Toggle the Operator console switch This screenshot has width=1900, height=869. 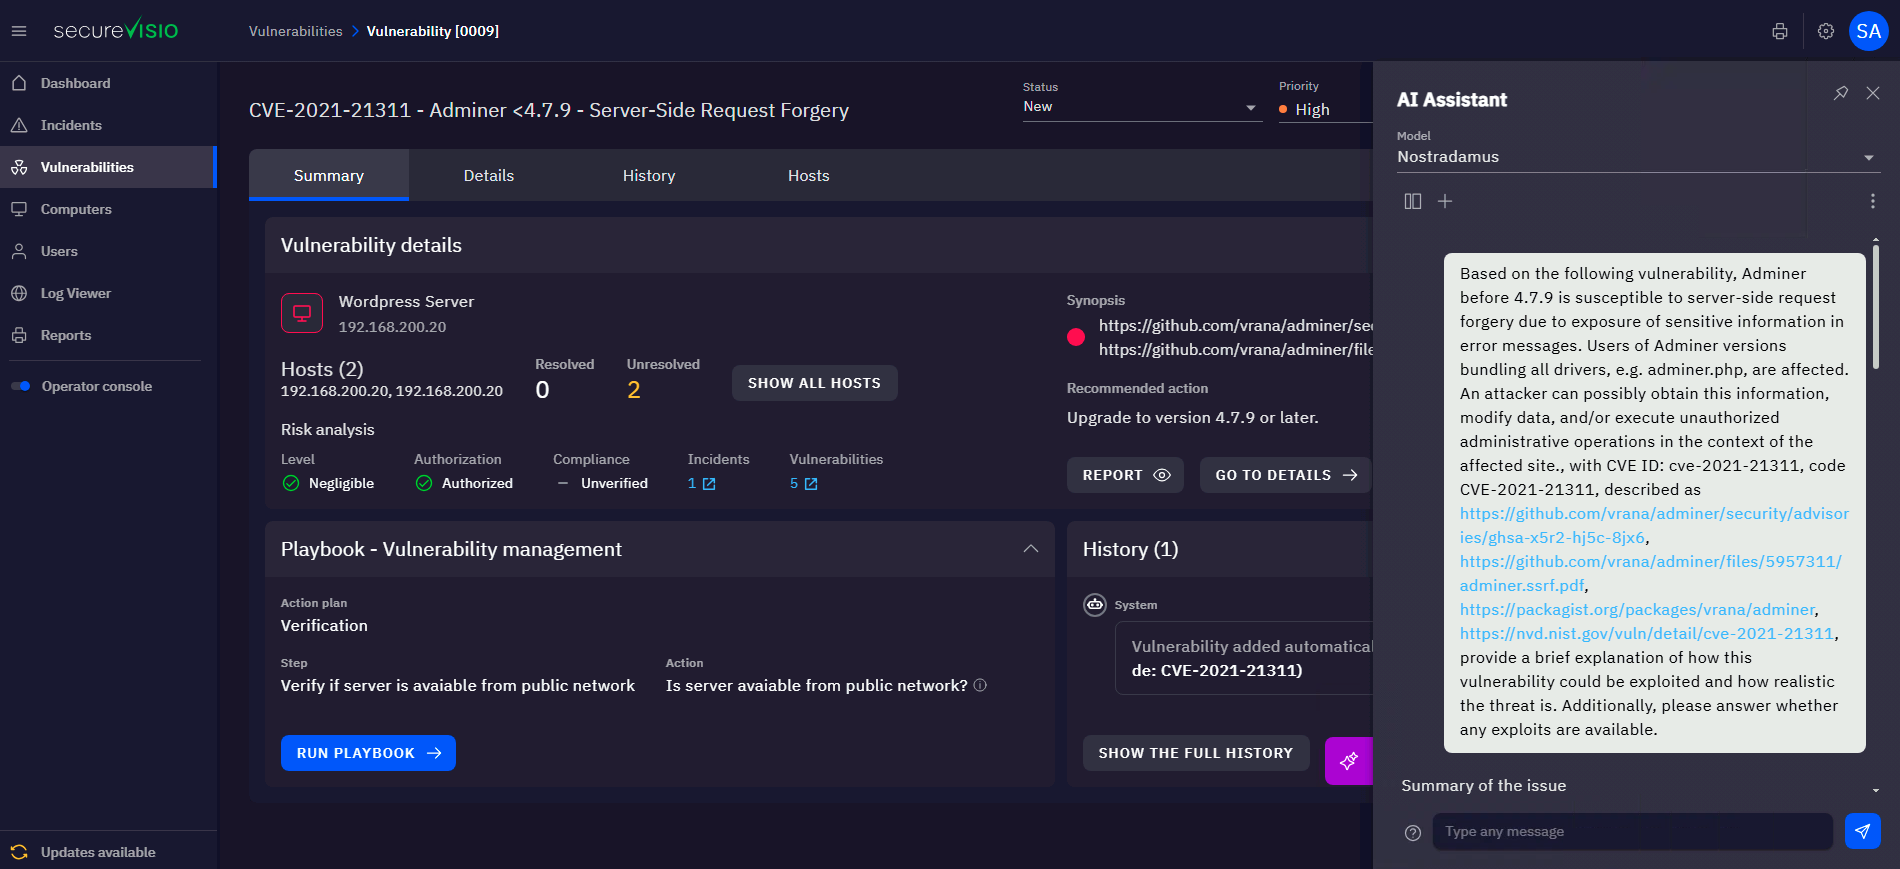point(20,386)
